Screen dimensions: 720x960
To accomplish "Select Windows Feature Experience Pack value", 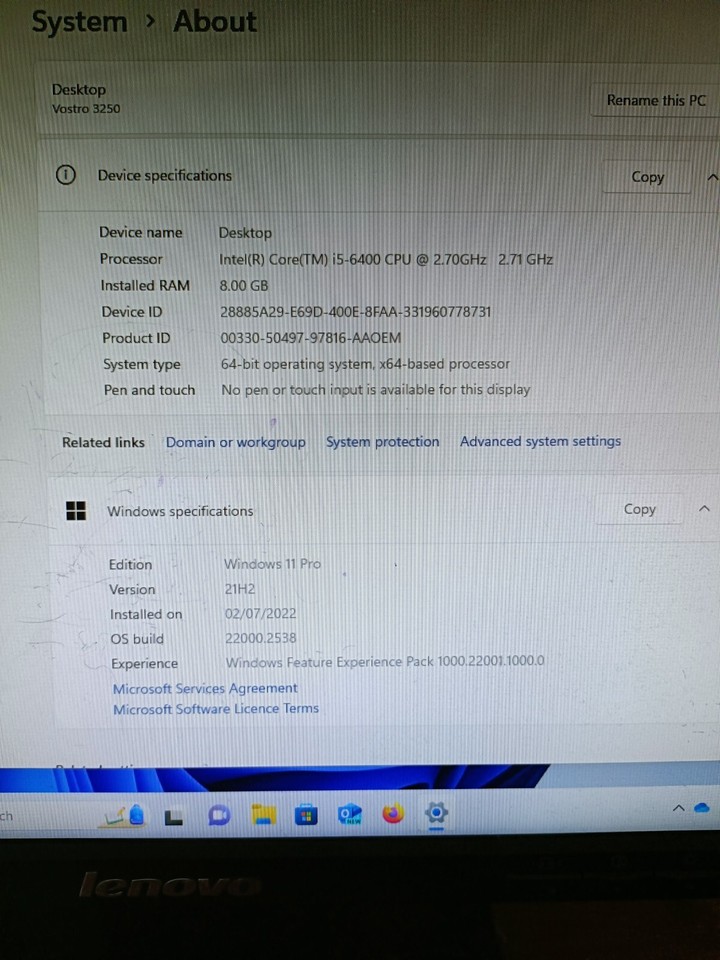I will pos(384,662).
